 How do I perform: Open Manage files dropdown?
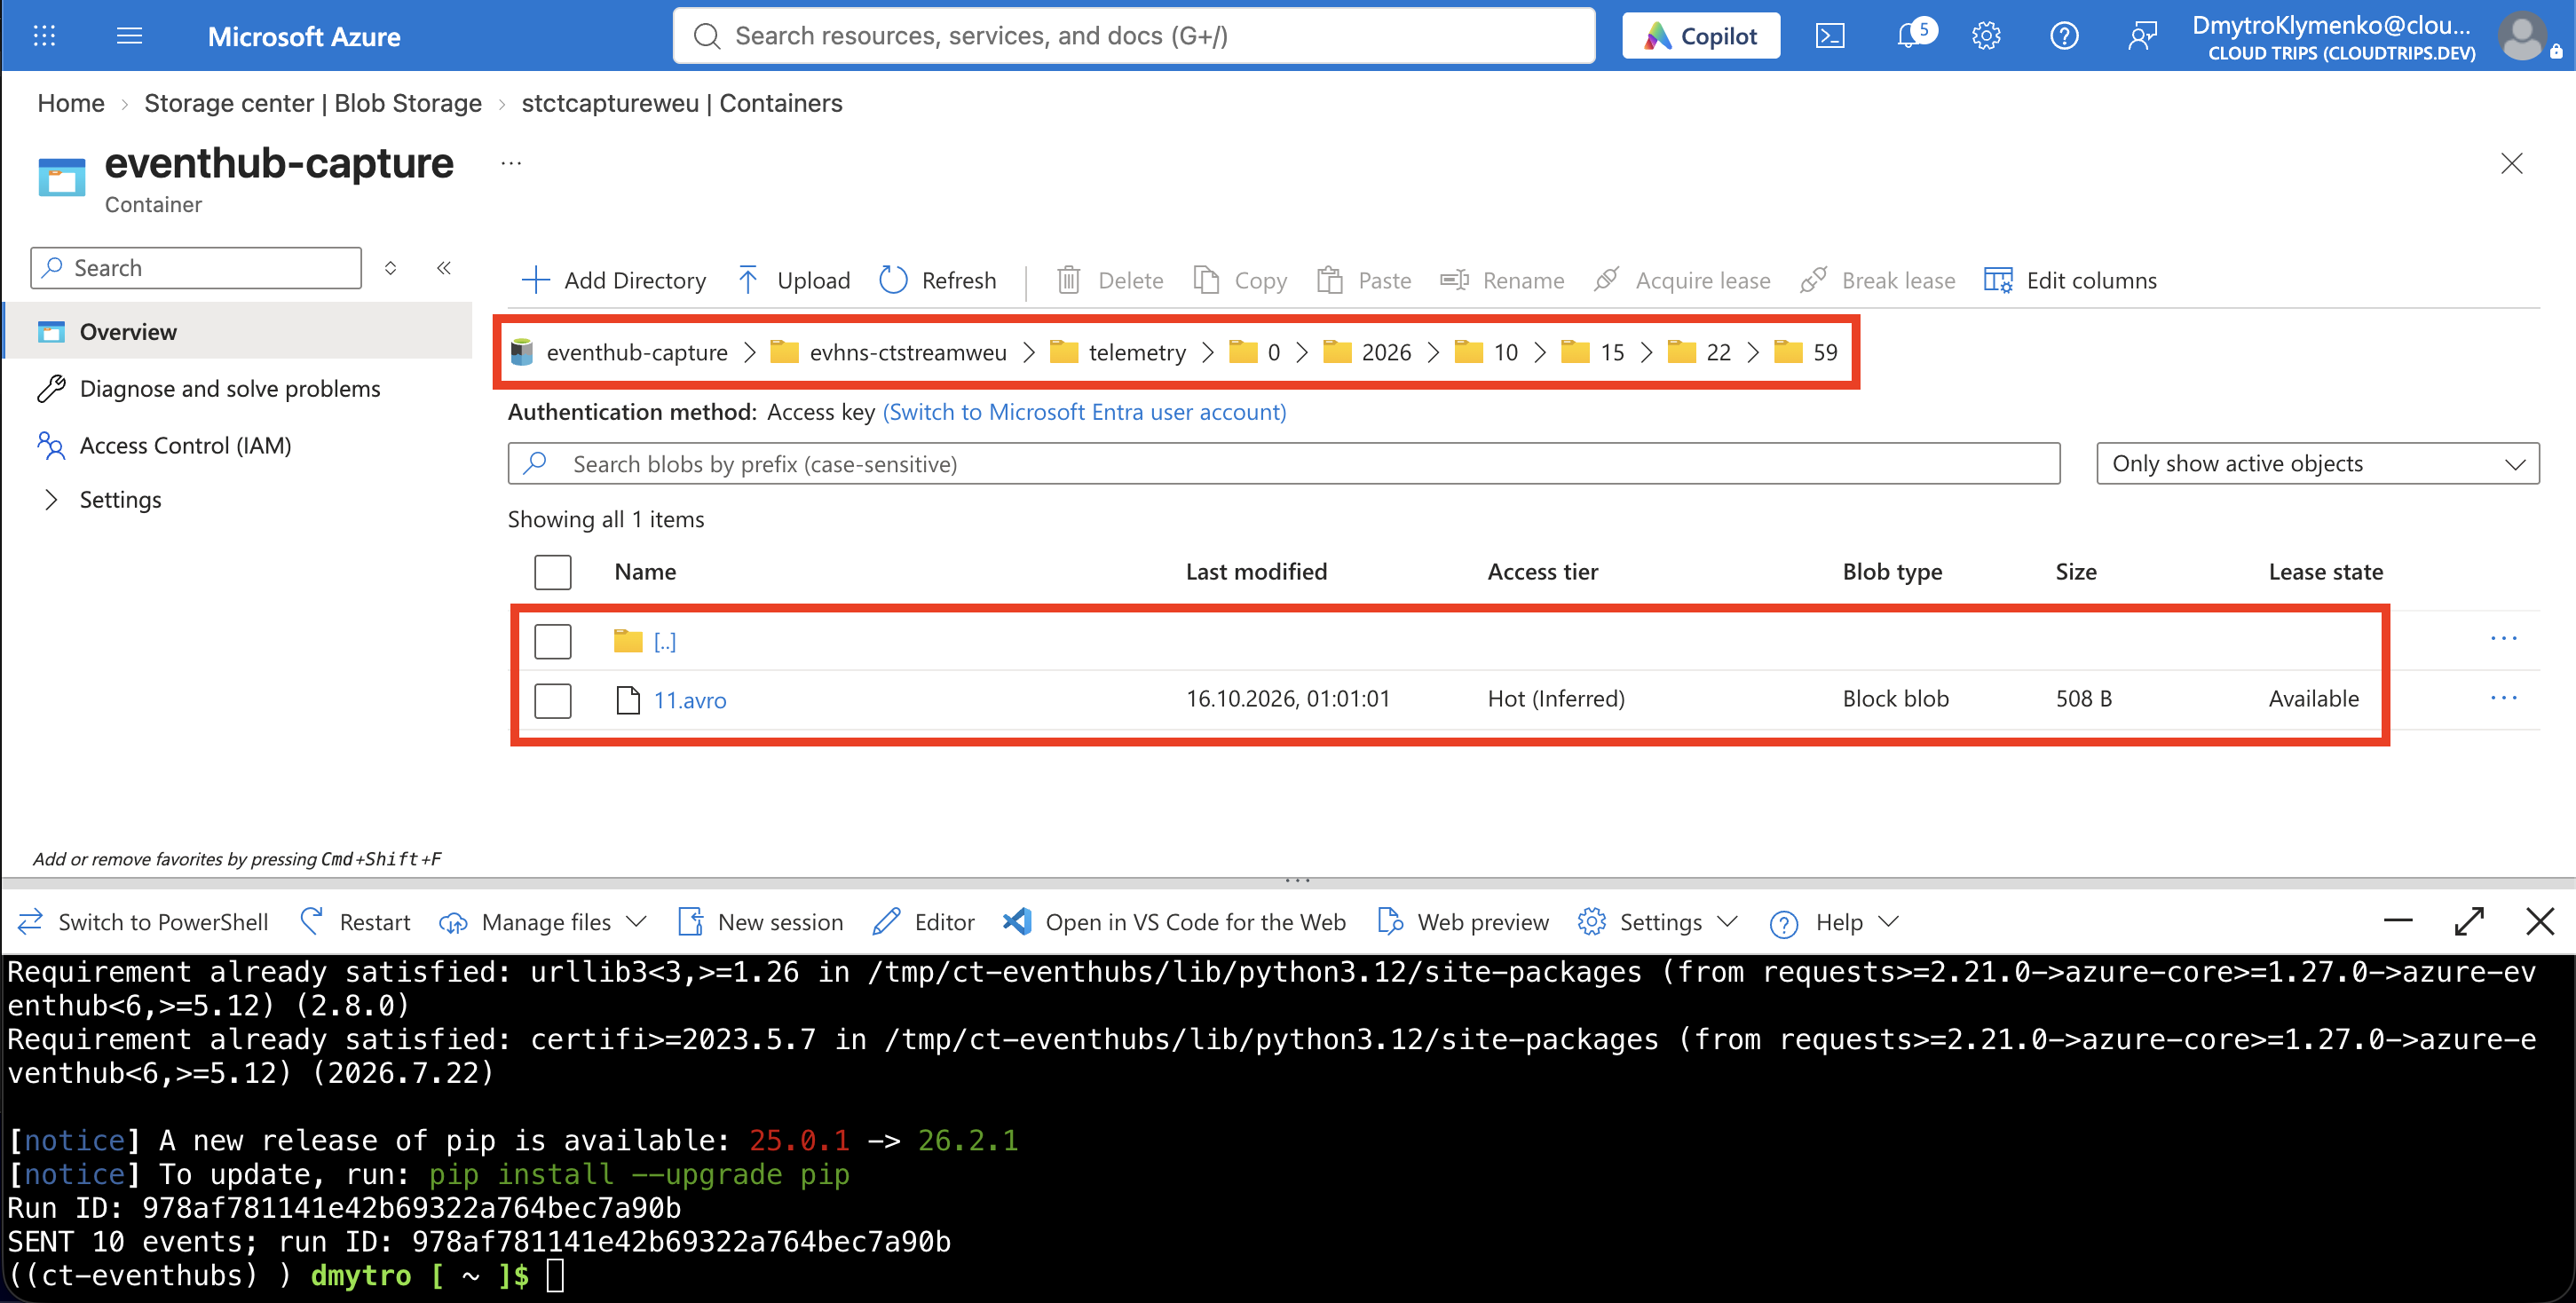coord(543,921)
